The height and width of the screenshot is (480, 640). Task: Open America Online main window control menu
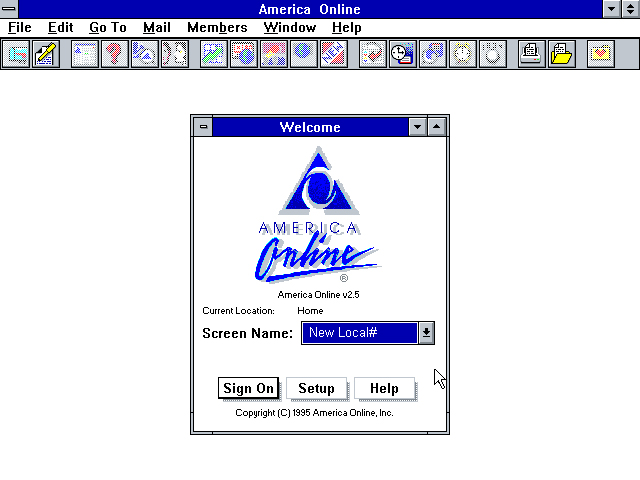pos(9,9)
